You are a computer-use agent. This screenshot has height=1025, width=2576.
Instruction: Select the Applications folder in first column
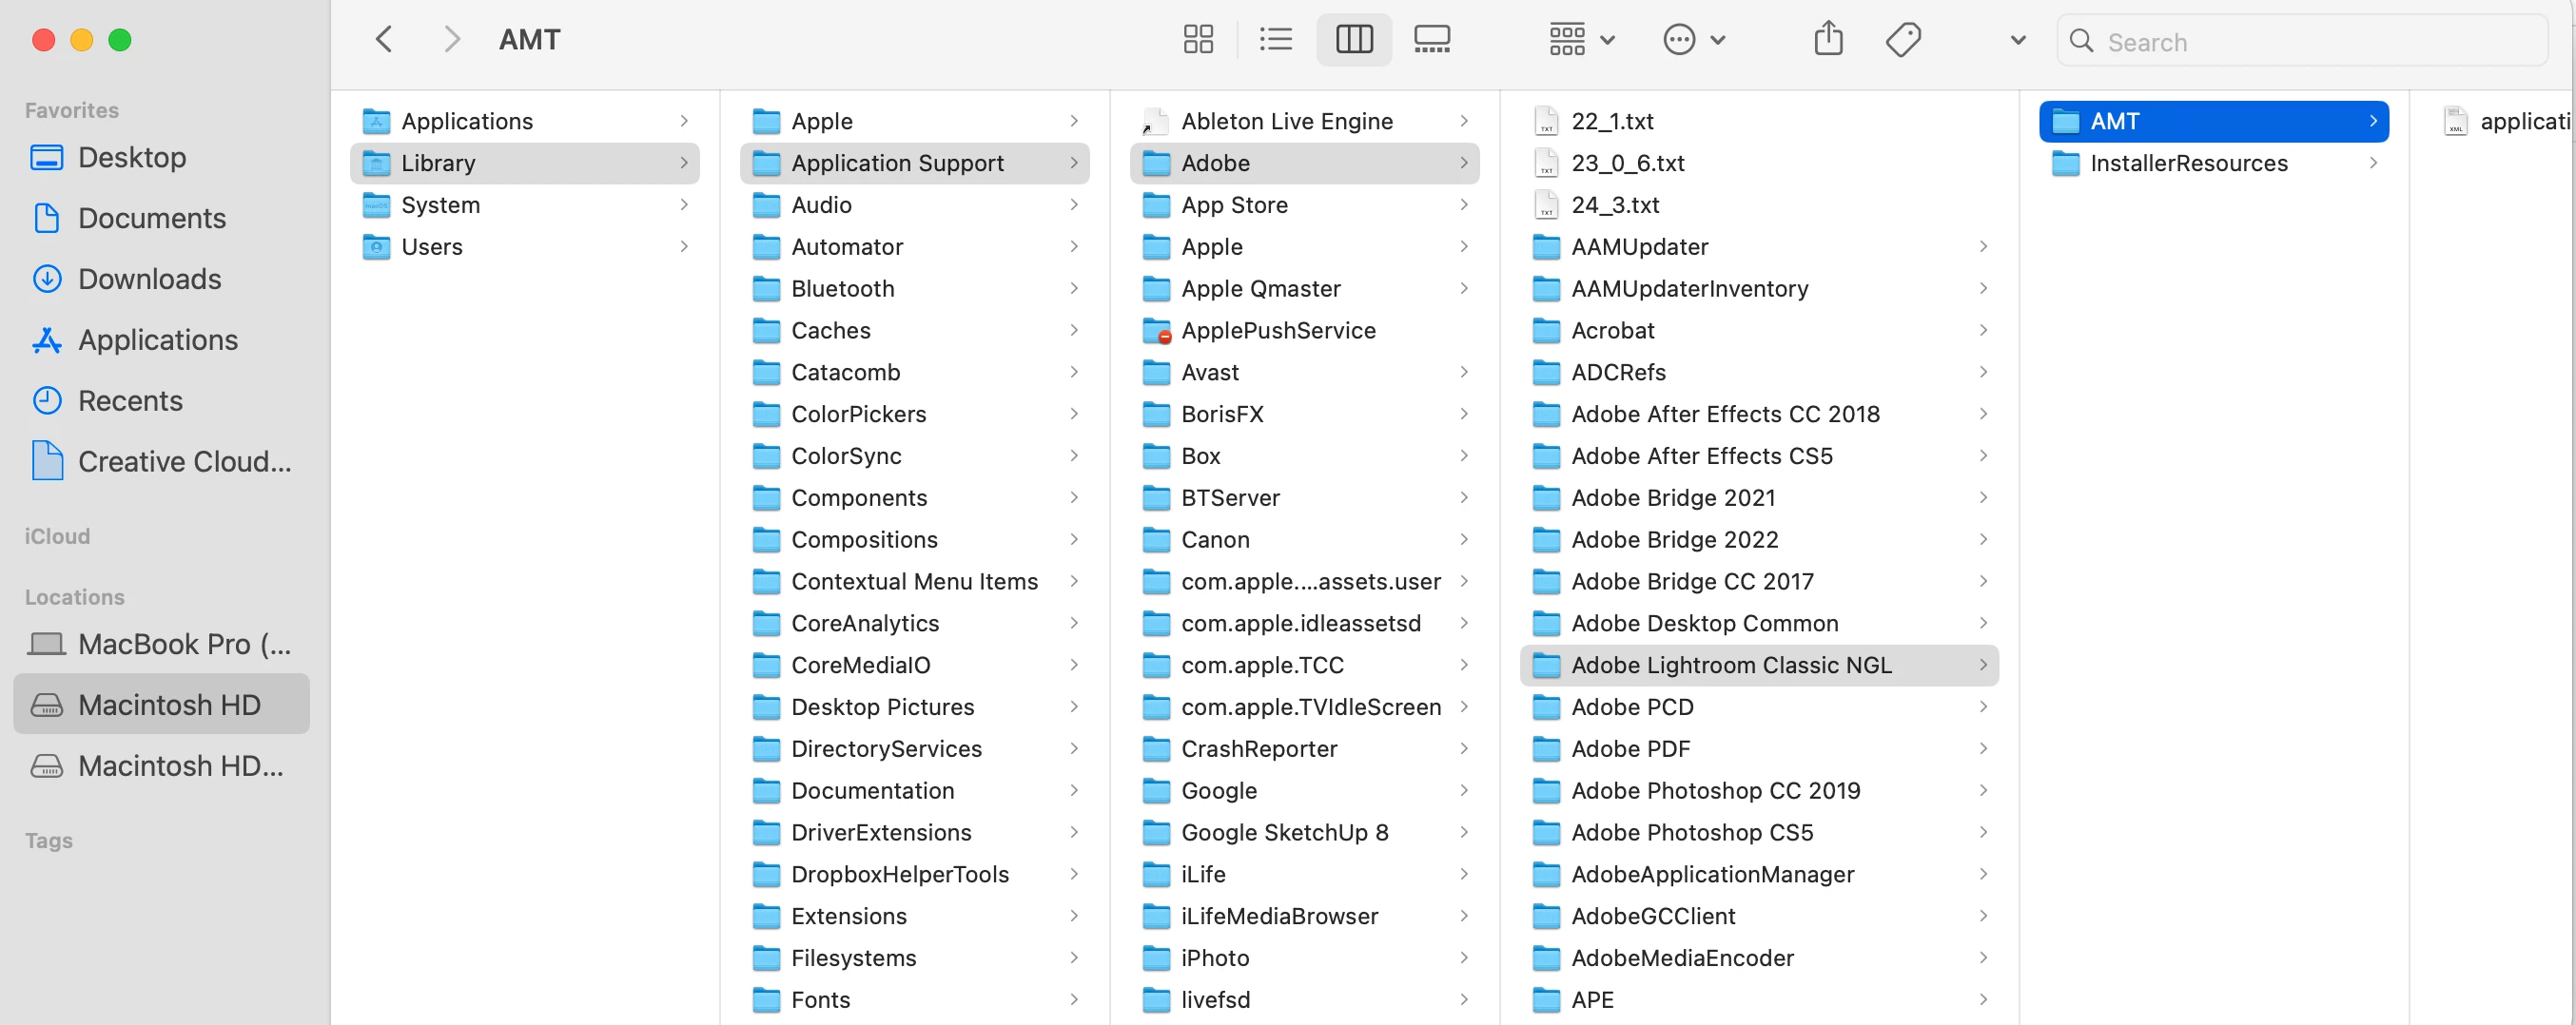(x=524, y=121)
